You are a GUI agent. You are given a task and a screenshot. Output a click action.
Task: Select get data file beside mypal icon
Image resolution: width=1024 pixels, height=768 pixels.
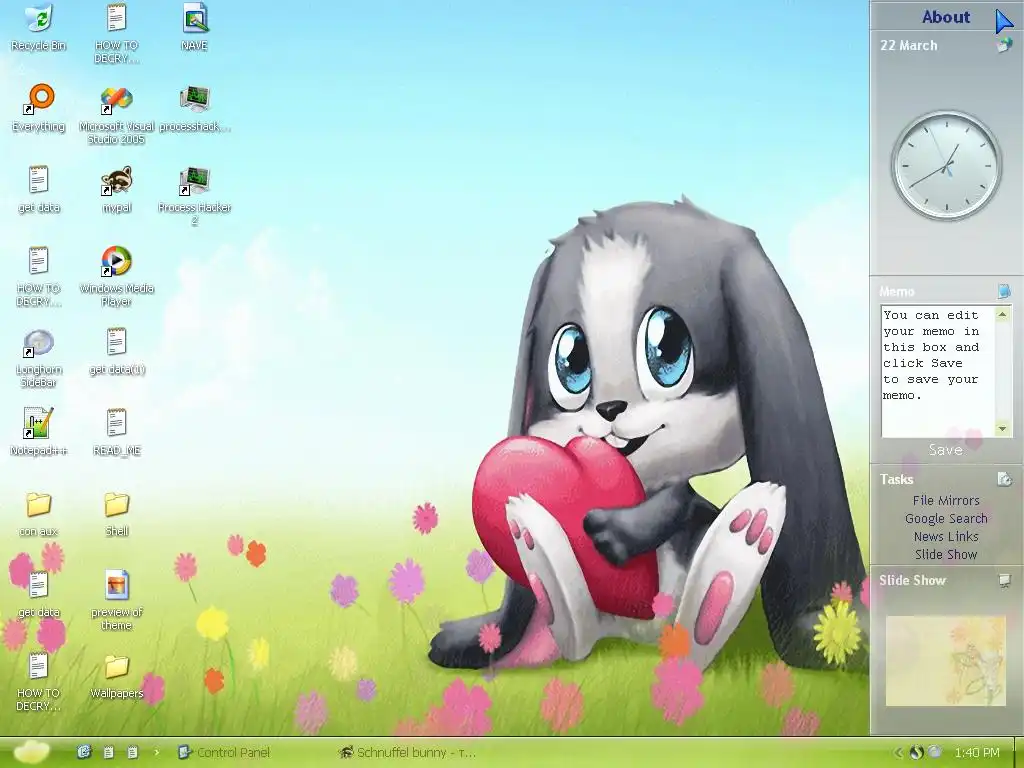click(x=39, y=189)
